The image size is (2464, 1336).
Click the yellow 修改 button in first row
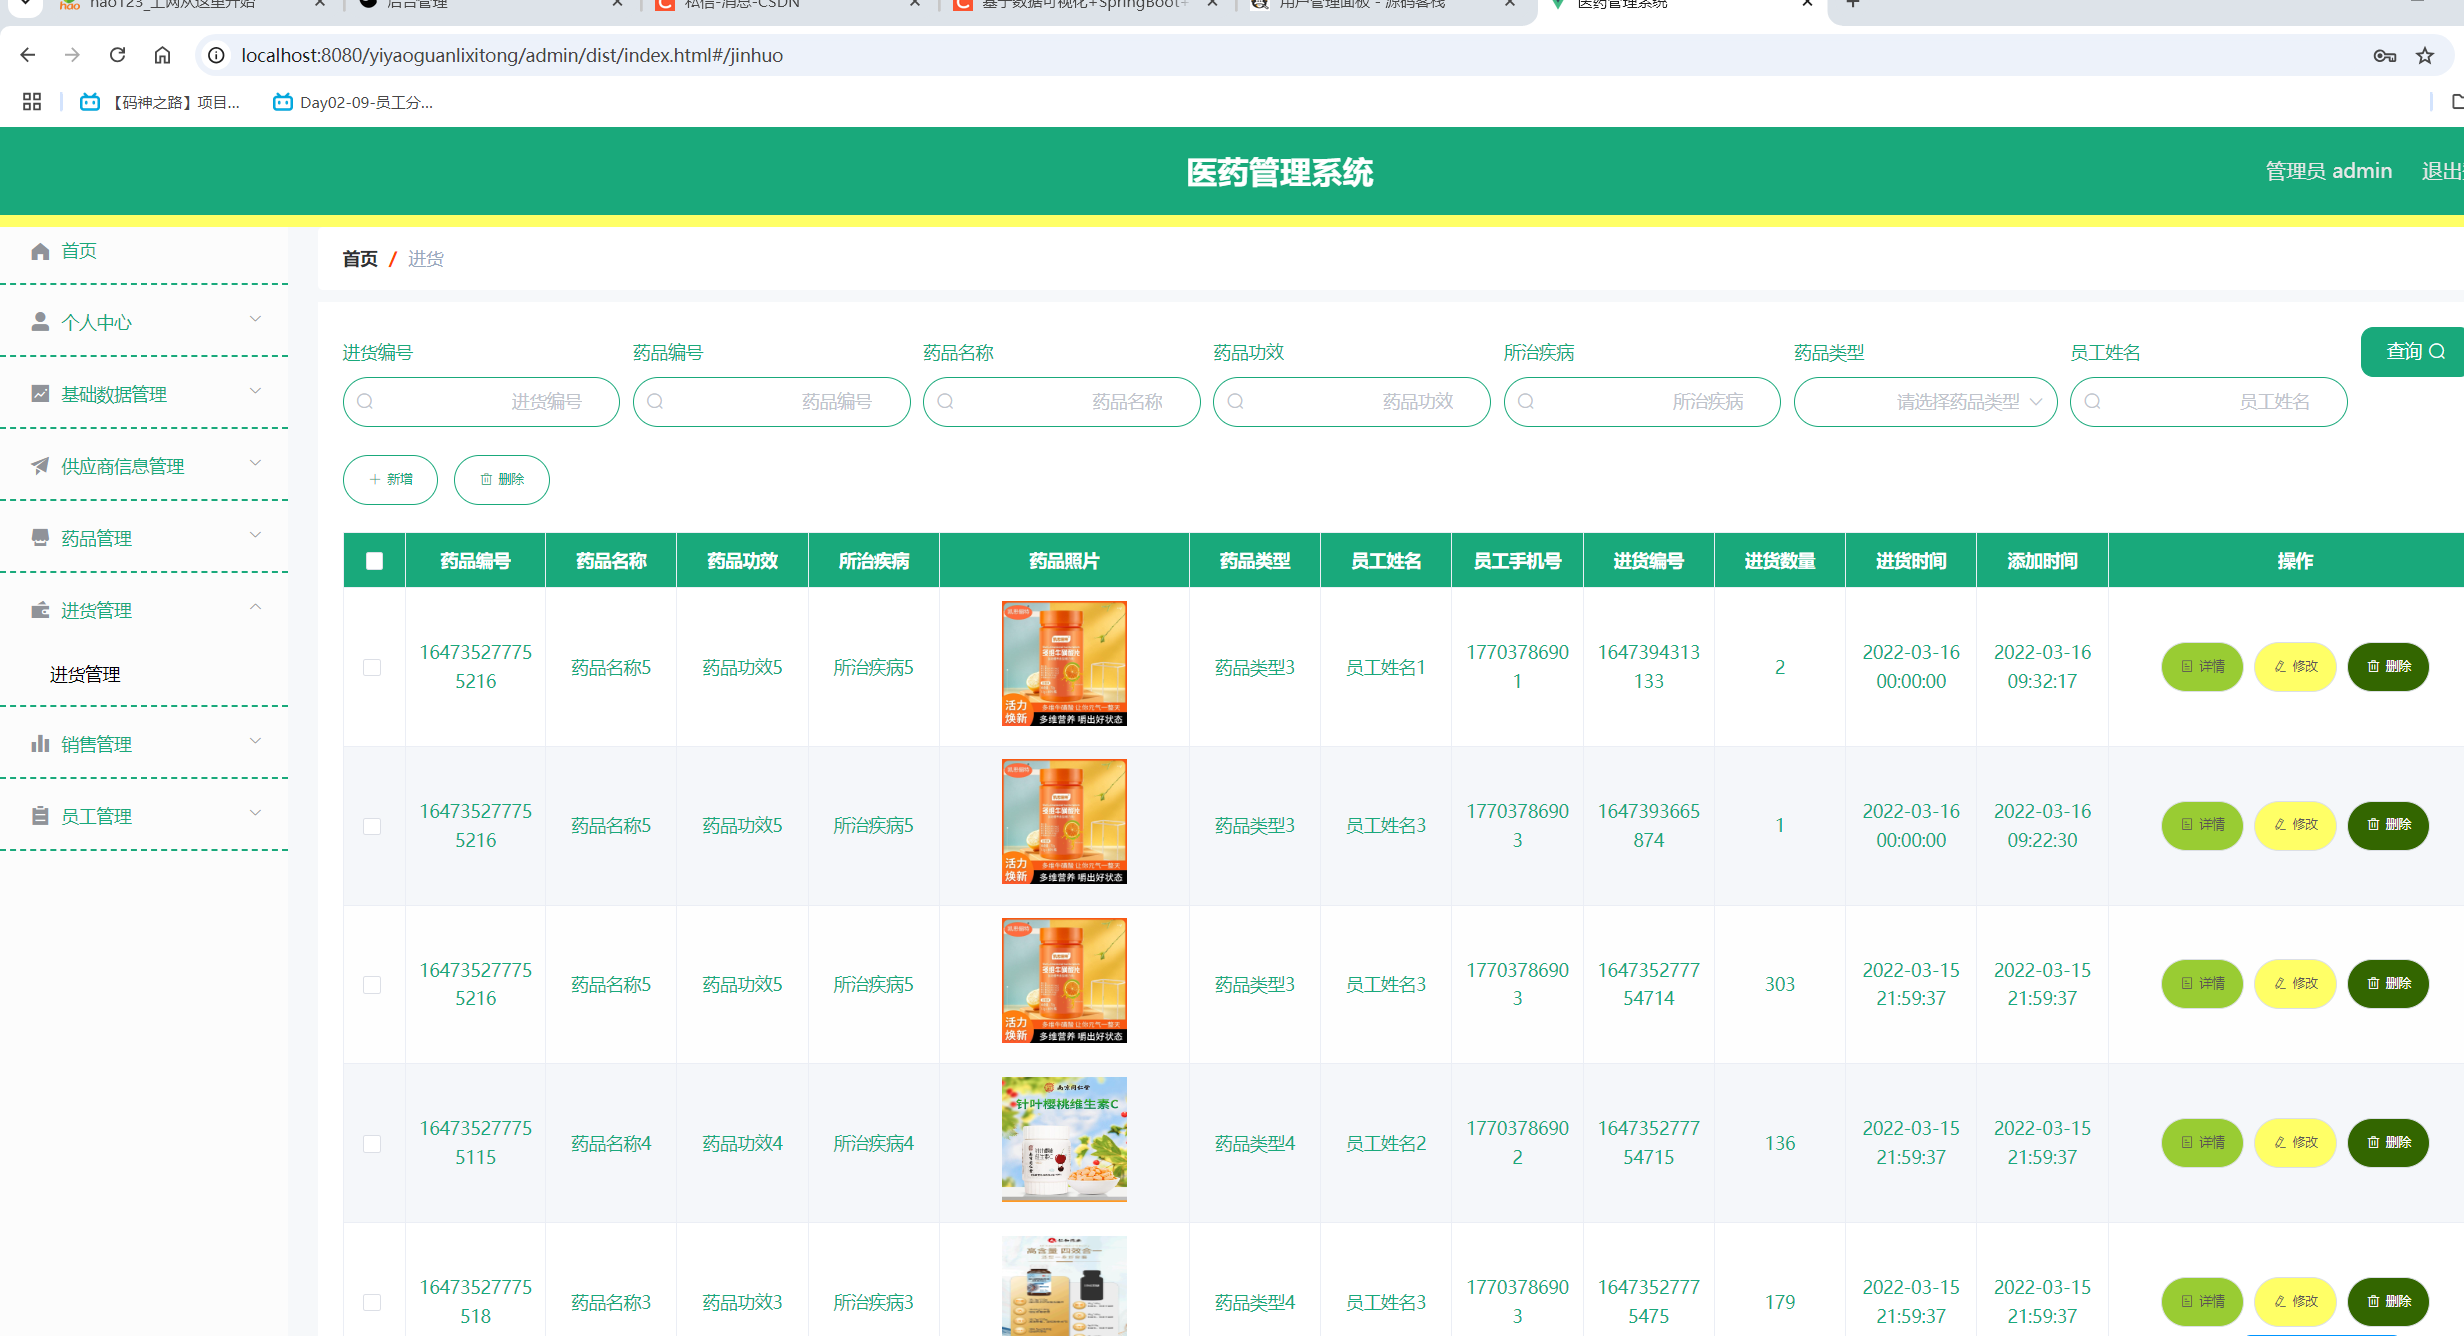click(x=2295, y=667)
